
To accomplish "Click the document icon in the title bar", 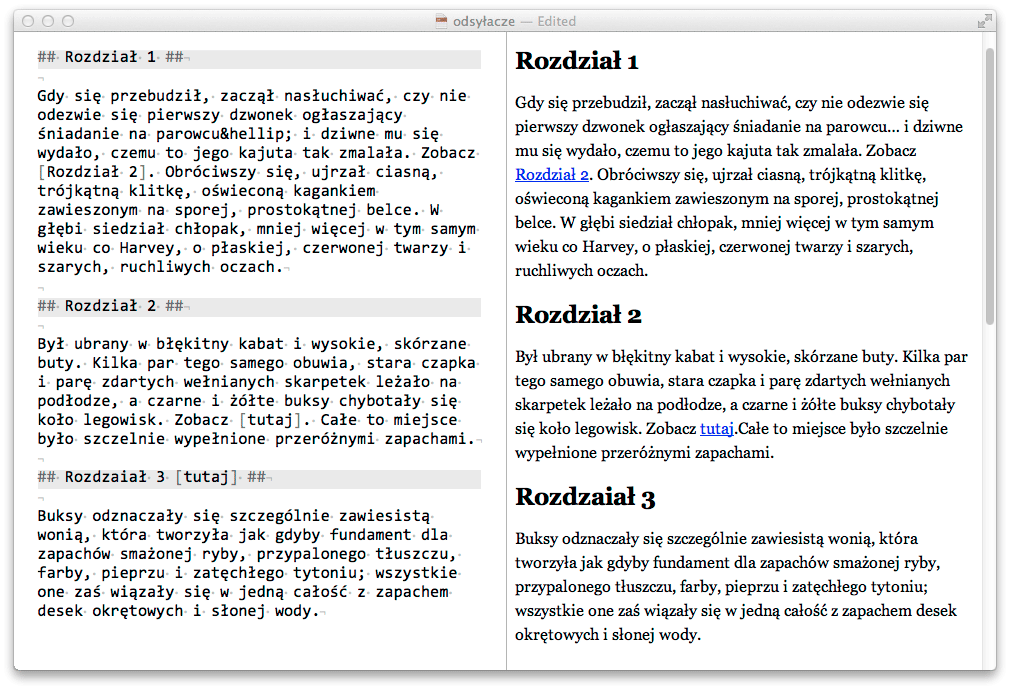I will 441,21.
